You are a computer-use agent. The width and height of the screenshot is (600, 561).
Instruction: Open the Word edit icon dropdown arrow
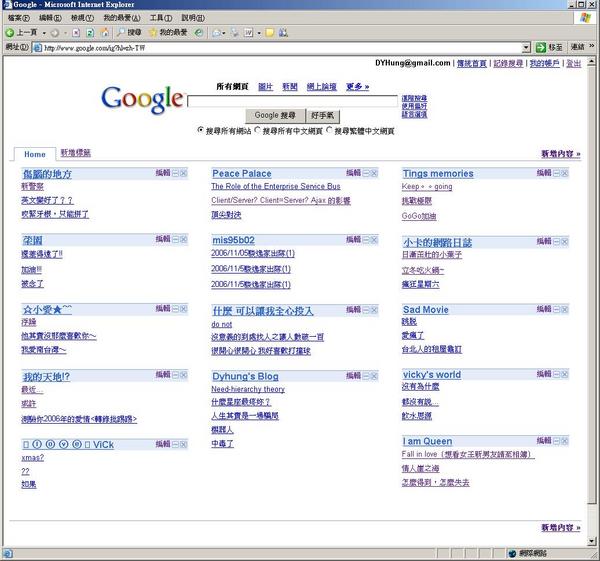[x=259, y=33]
